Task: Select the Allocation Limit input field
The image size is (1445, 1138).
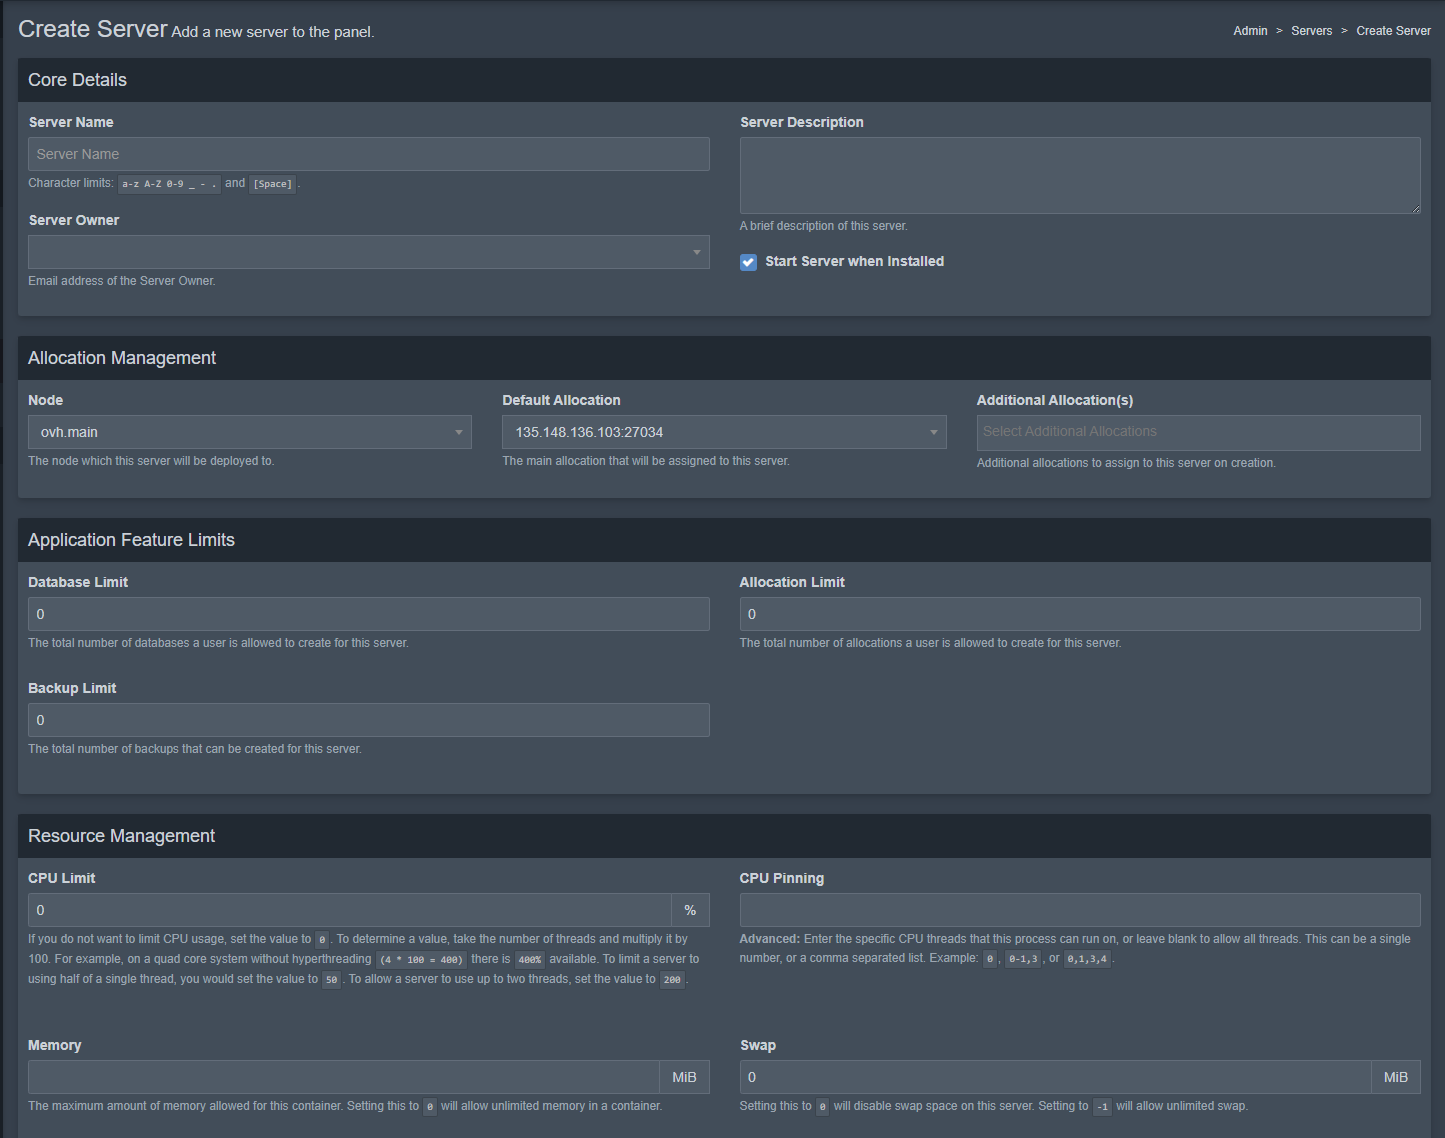Action: (1079, 614)
